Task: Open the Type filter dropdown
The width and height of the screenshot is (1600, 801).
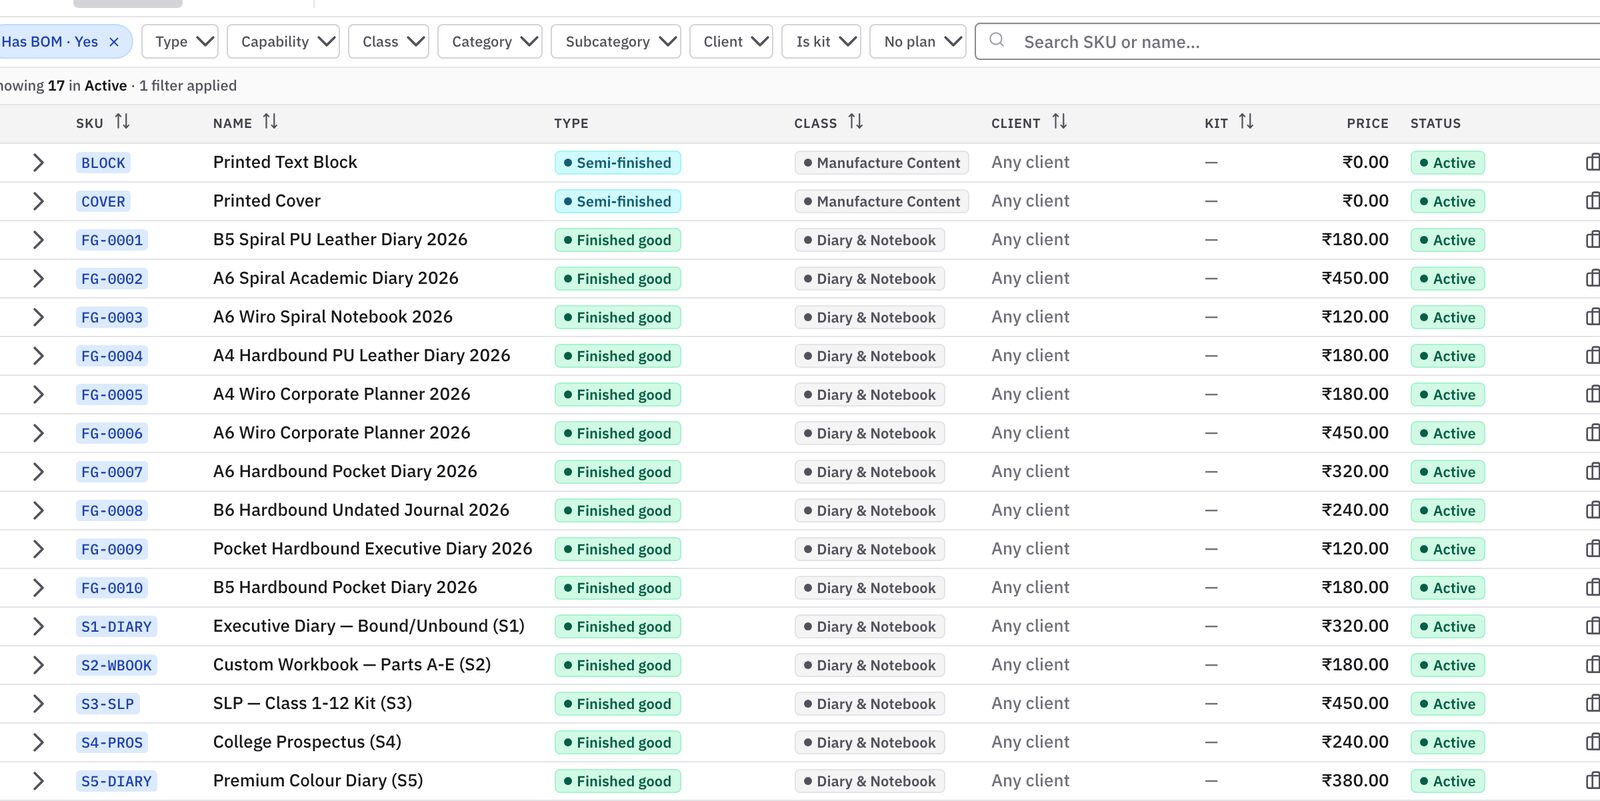Action: tap(180, 42)
